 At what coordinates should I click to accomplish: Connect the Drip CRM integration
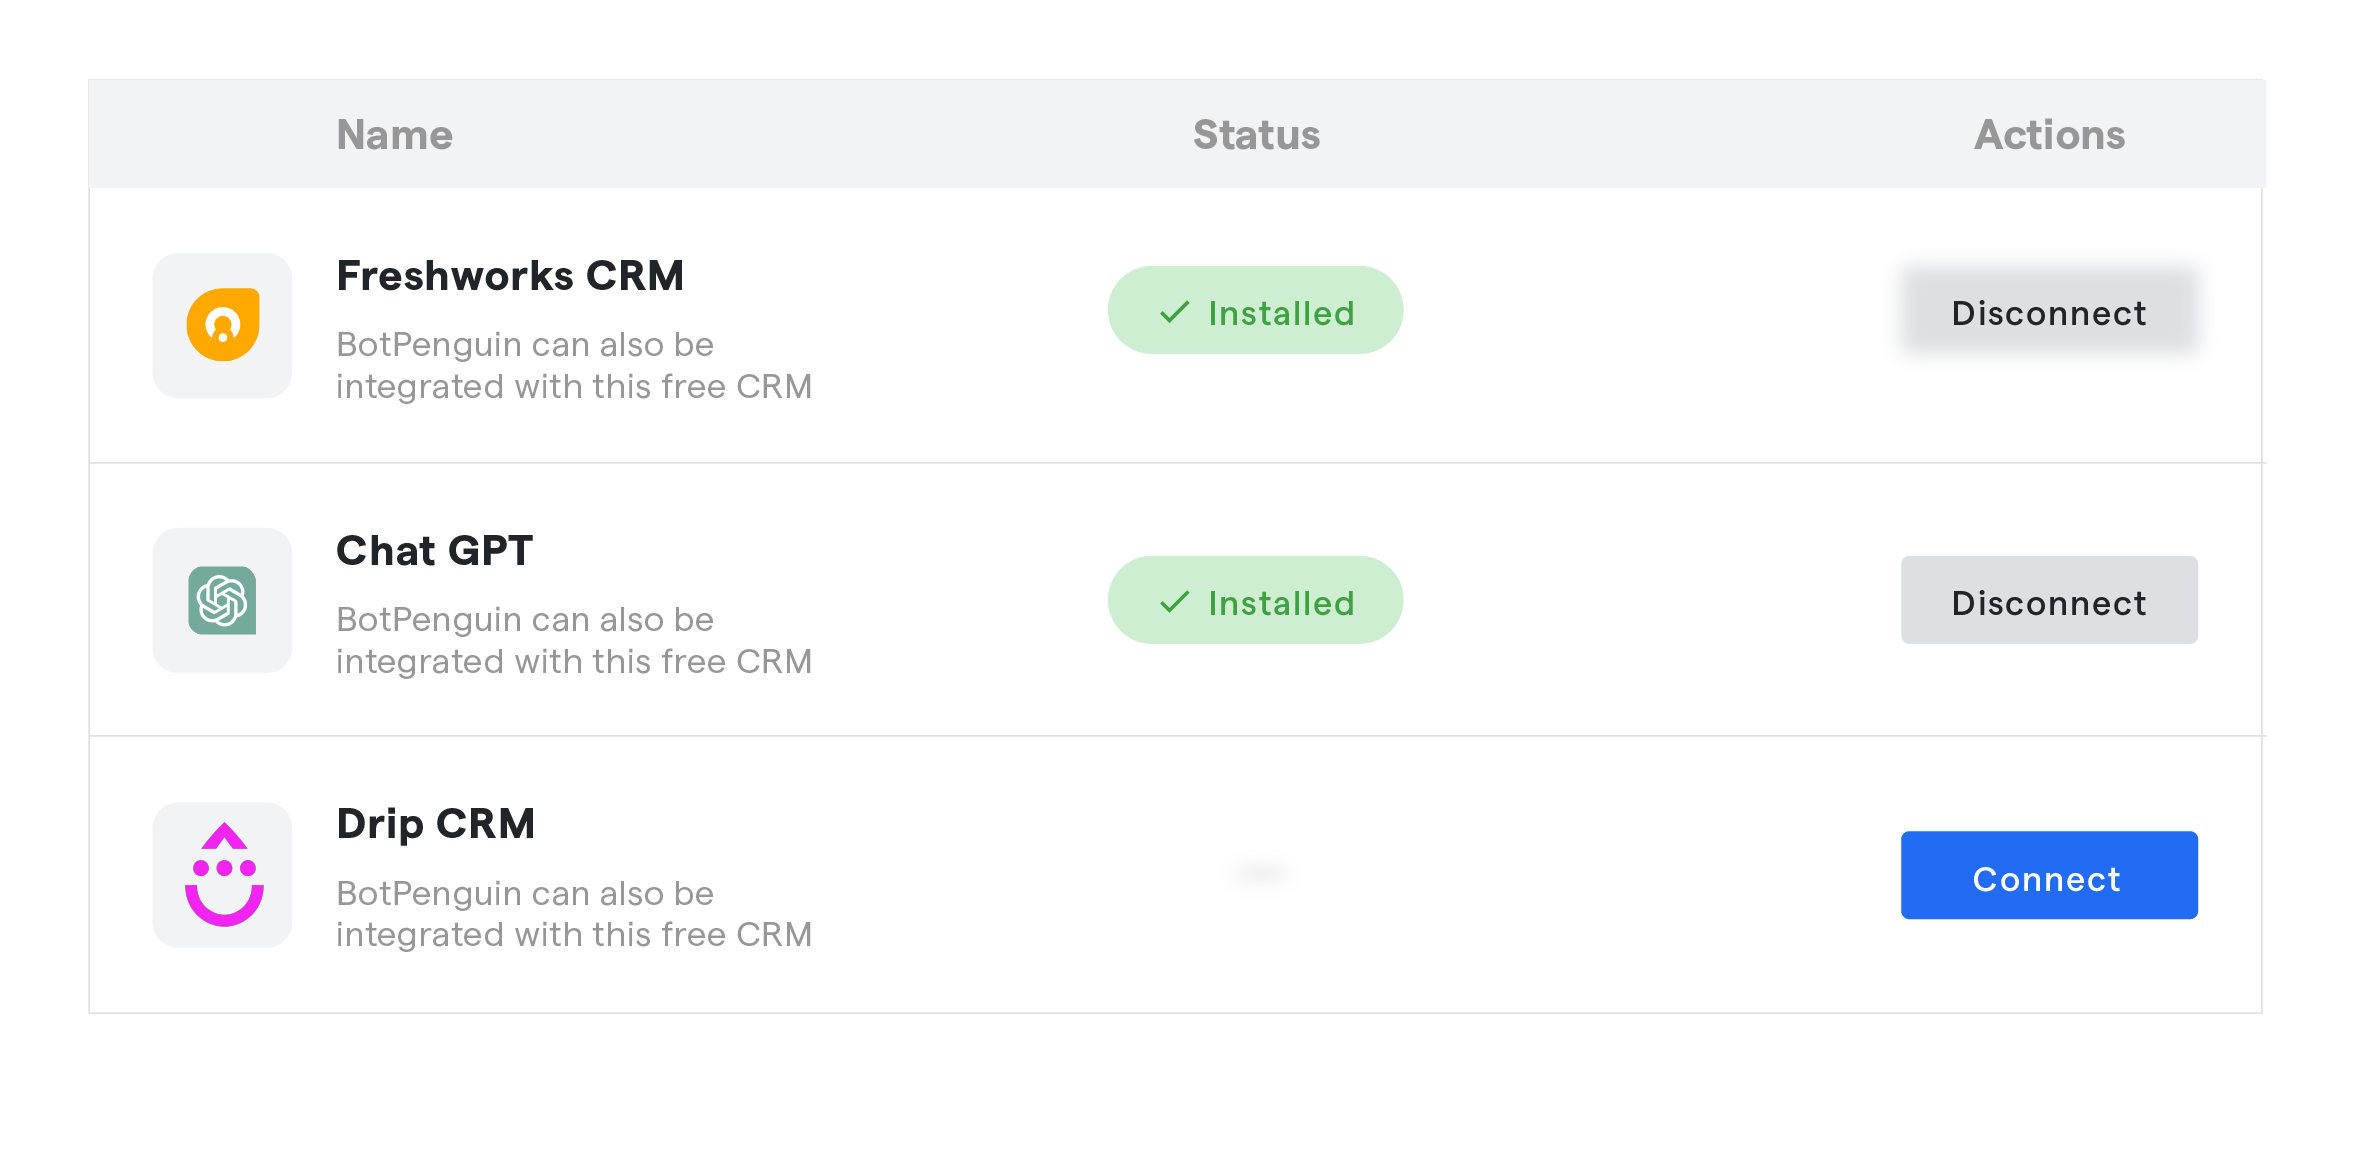click(2047, 877)
